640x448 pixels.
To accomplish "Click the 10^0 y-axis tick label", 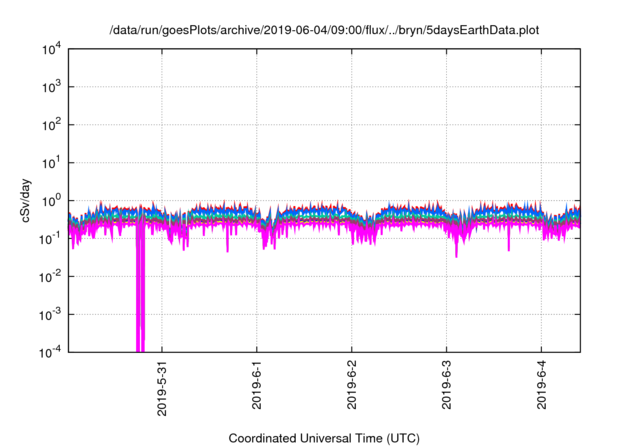I will [51, 201].
